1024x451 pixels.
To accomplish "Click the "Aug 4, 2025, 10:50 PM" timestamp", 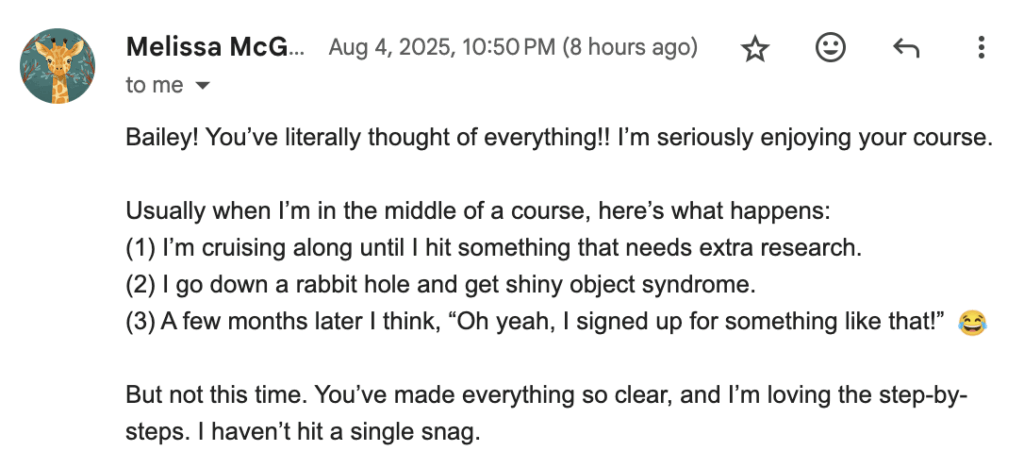I will click(441, 48).
